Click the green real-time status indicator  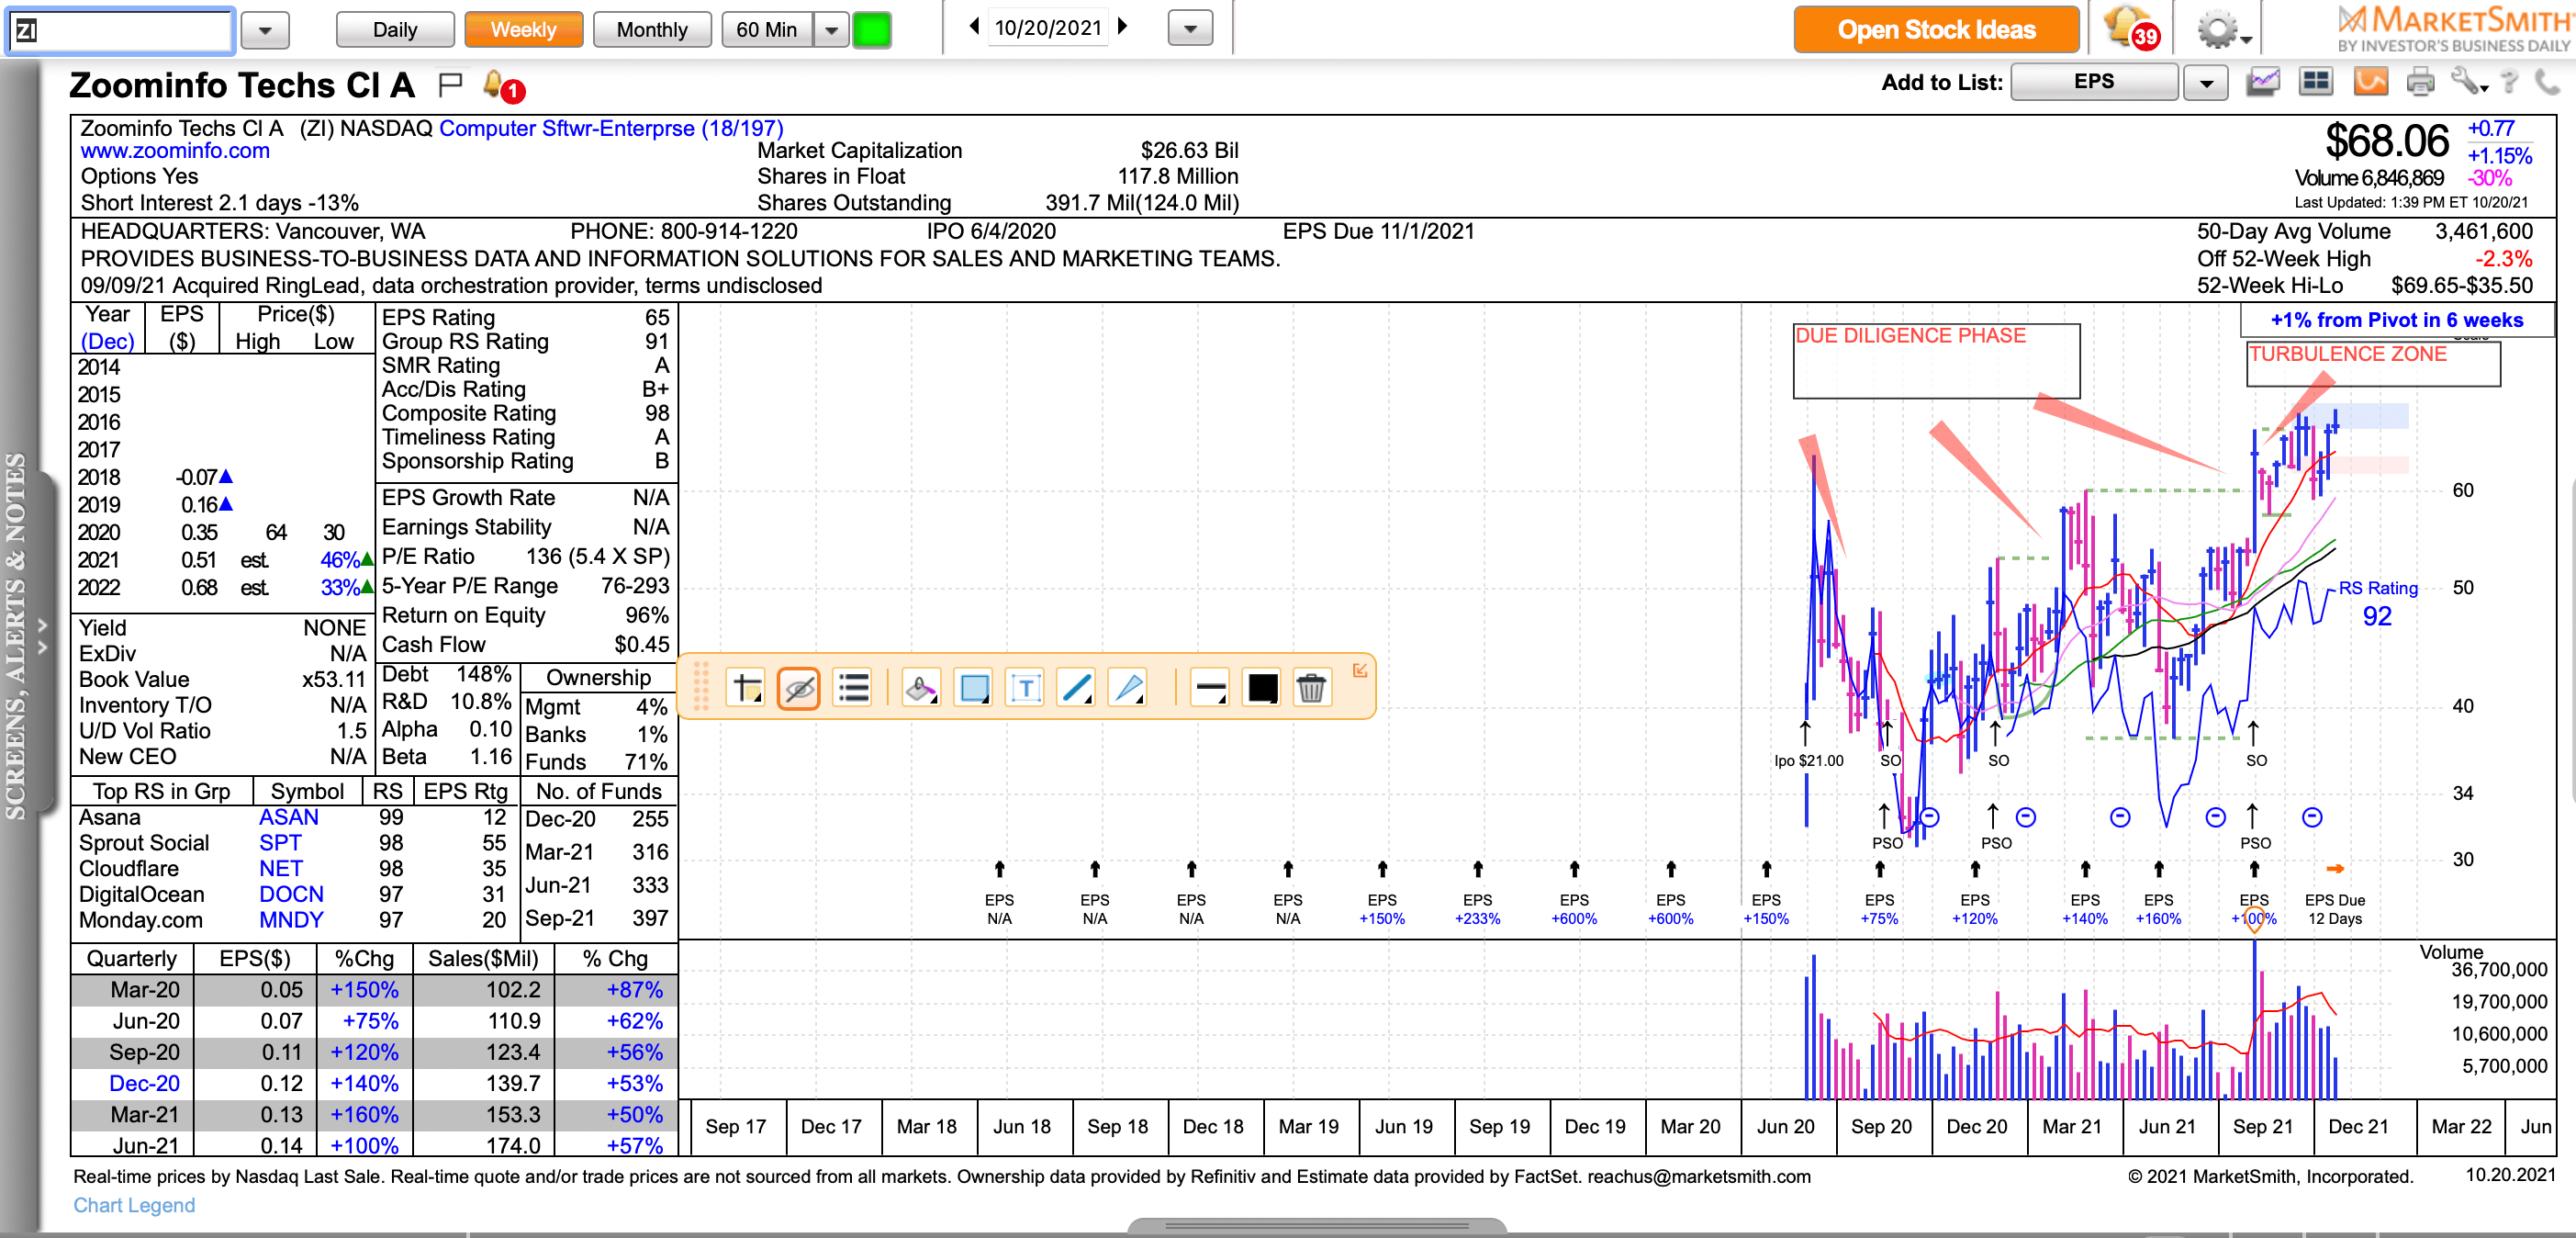(x=871, y=30)
